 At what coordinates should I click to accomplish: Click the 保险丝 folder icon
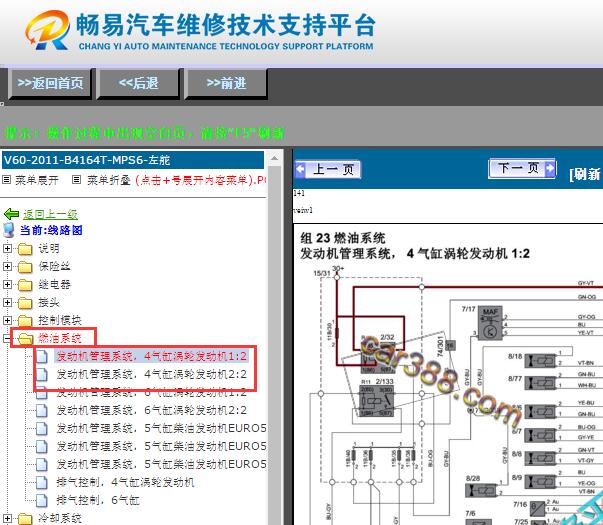pyautogui.click(x=25, y=267)
